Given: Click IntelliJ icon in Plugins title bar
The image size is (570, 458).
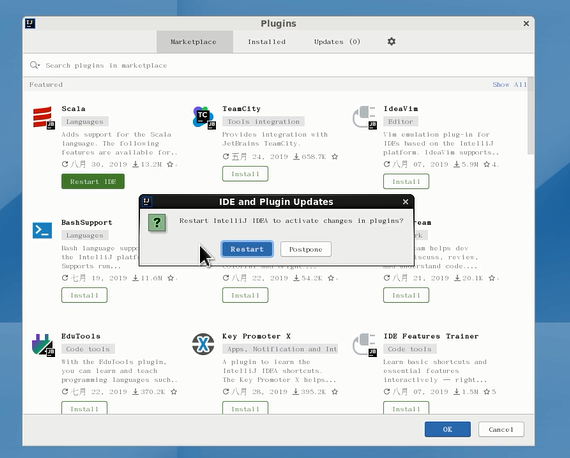Looking at the screenshot, I should click(x=30, y=24).
